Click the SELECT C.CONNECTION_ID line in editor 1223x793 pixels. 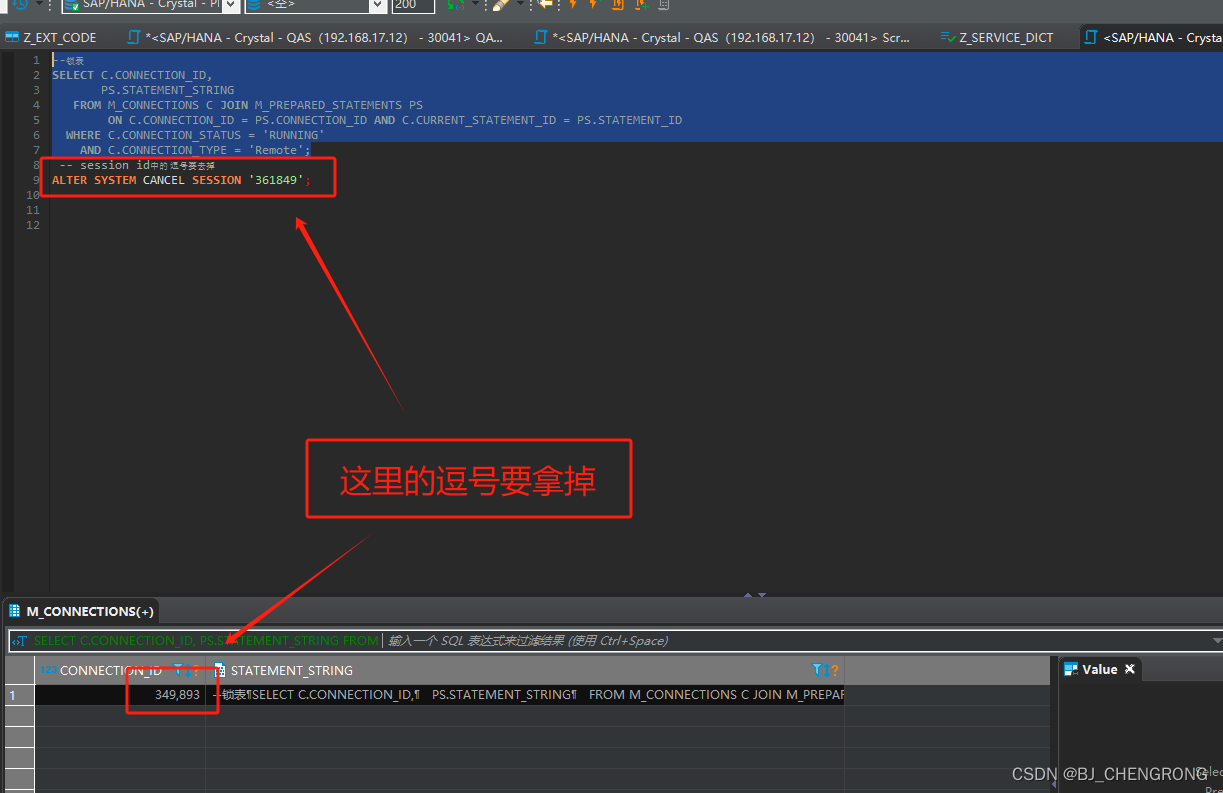pos(132,75)
